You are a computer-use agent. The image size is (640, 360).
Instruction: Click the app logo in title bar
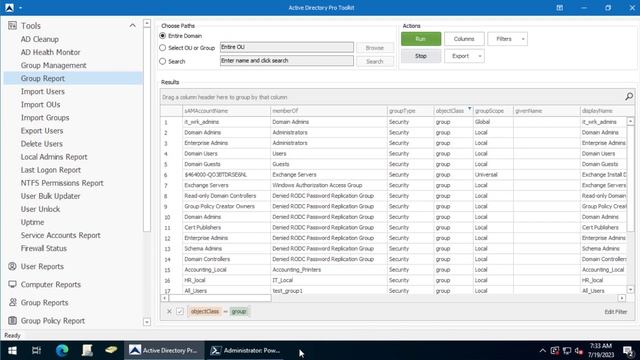coord(9,7)
